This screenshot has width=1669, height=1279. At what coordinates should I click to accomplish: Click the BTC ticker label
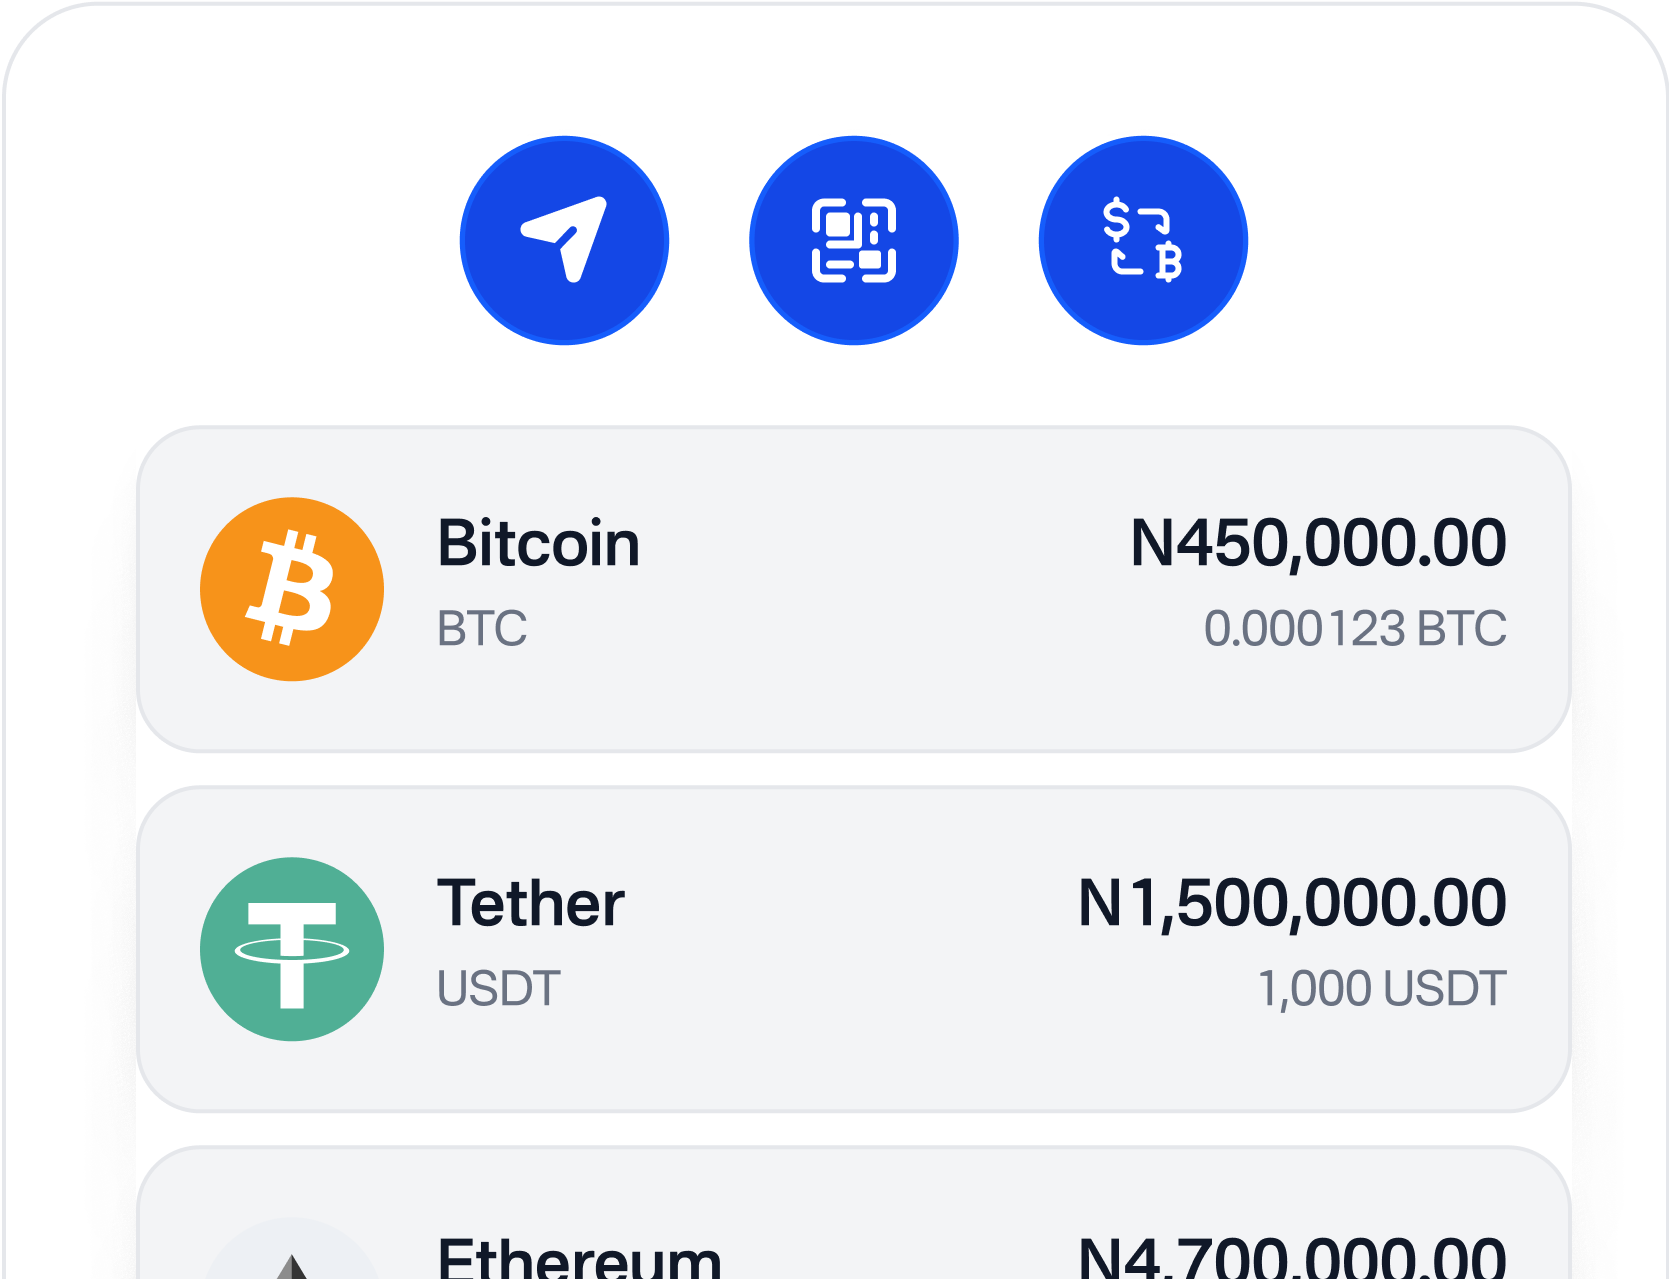click(482, 629)
